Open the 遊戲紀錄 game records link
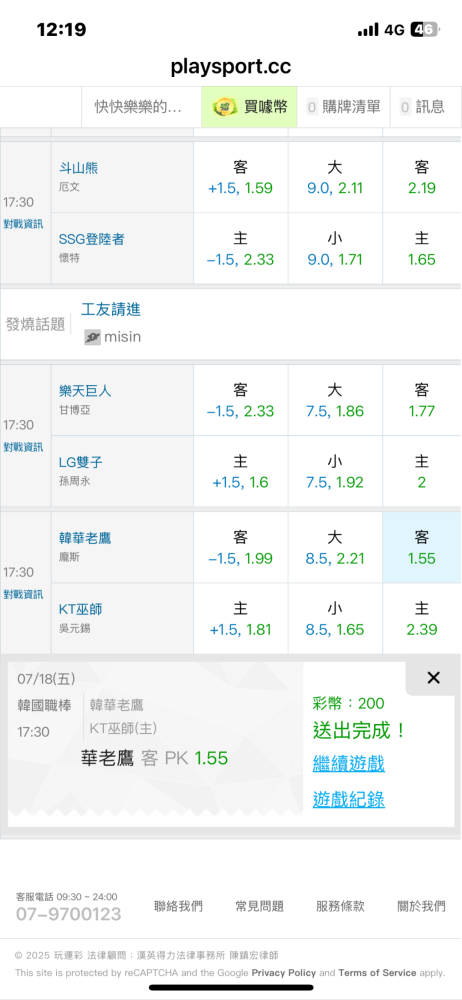Viewport: 462px width, 1000px height. (348, 799)
